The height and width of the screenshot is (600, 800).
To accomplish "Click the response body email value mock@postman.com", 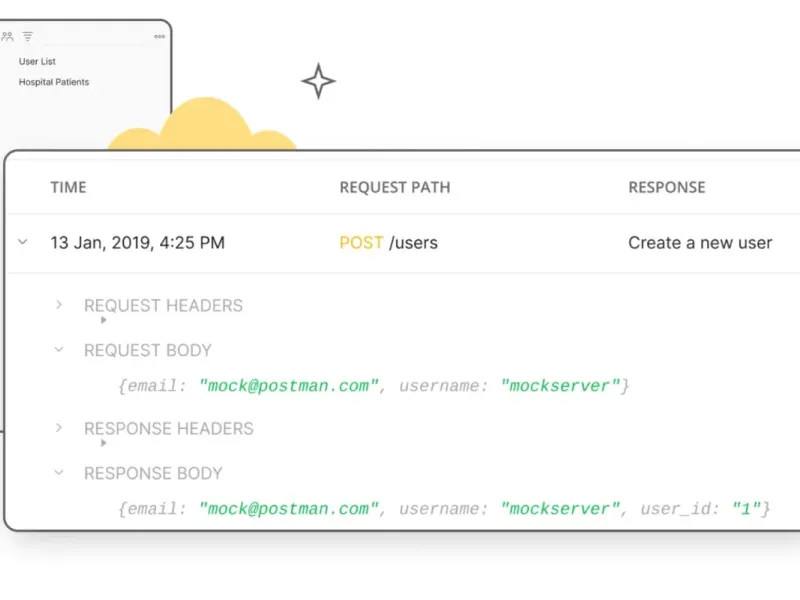I will coord(289,509).
